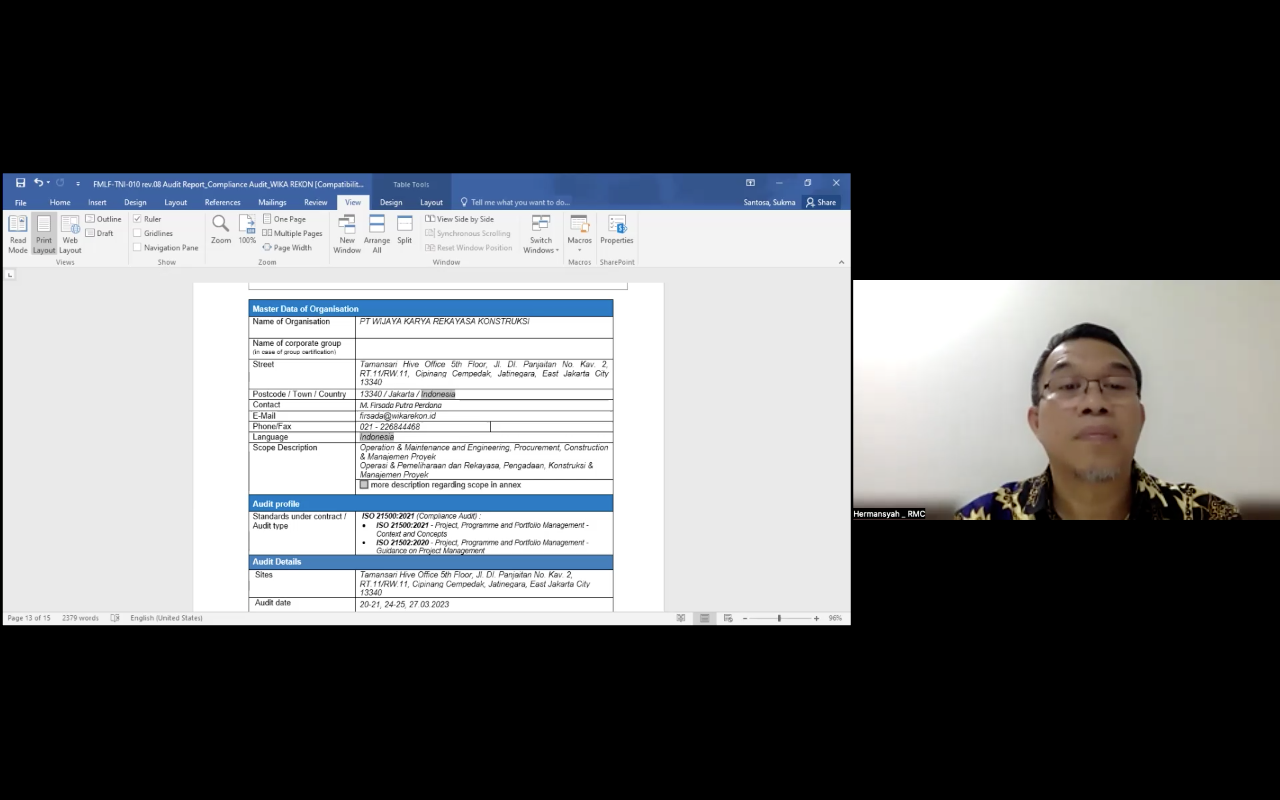
Task: Fit to Page Width
Action: point(287,248)
